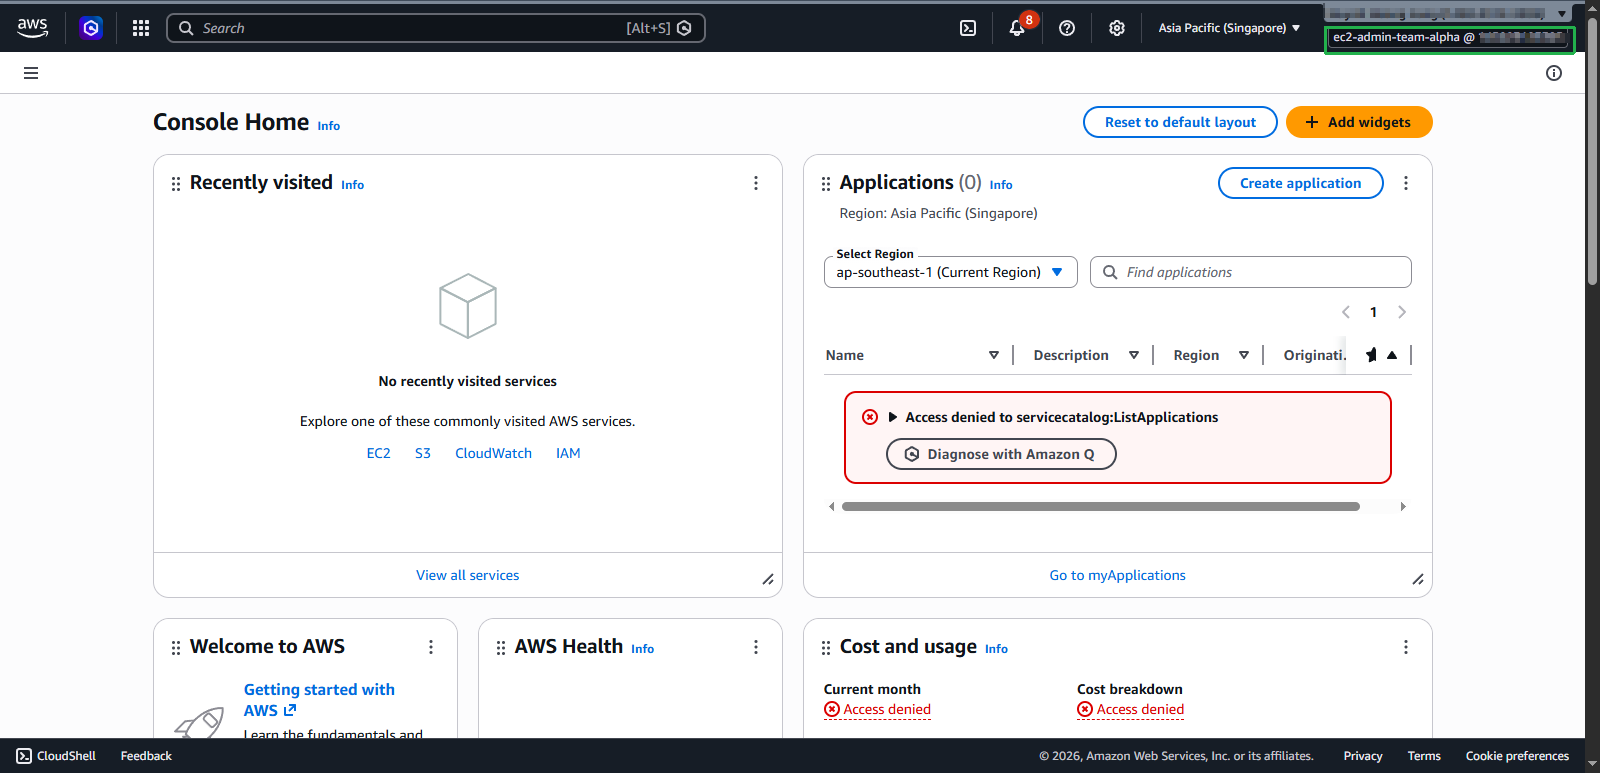Click the page vertical scrollbar
This screenshot has width=1600, height=773.
click(1592, 150)
